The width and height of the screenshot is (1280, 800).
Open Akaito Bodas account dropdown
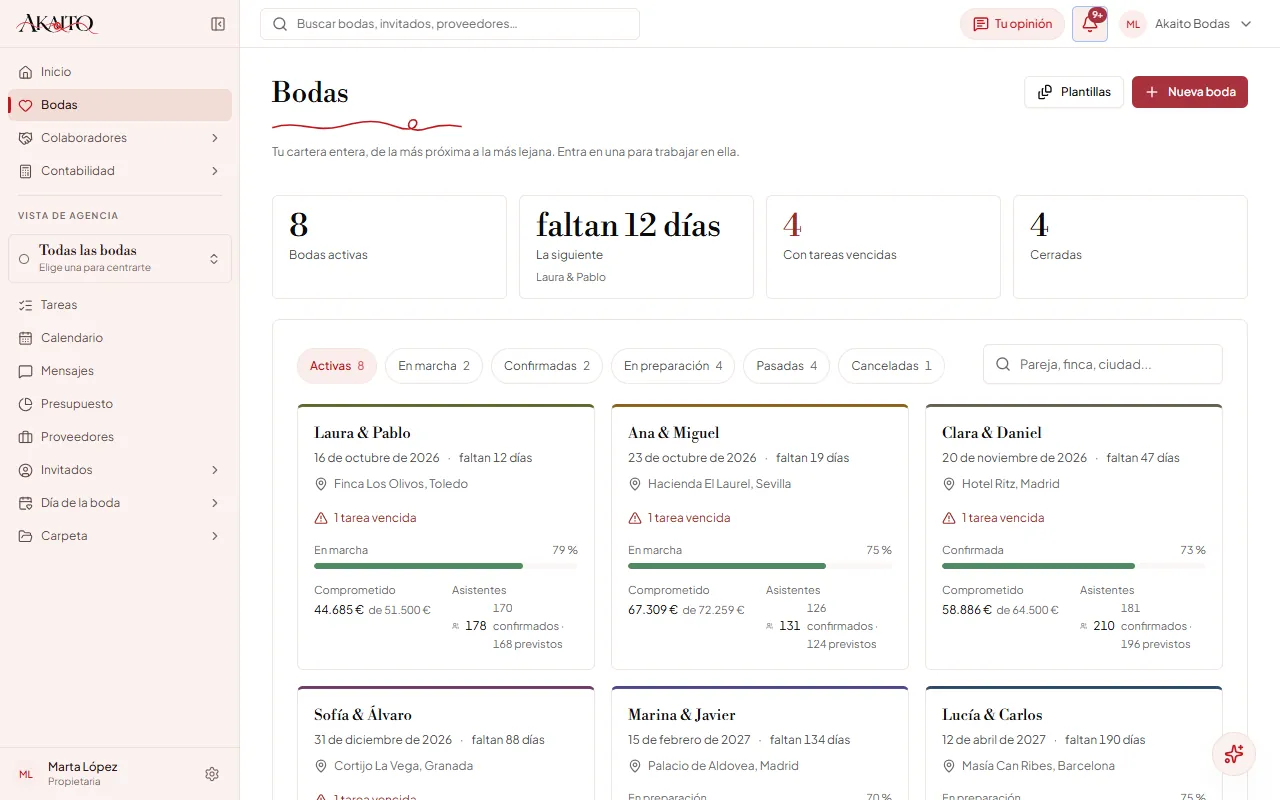tap(1187, 24)
